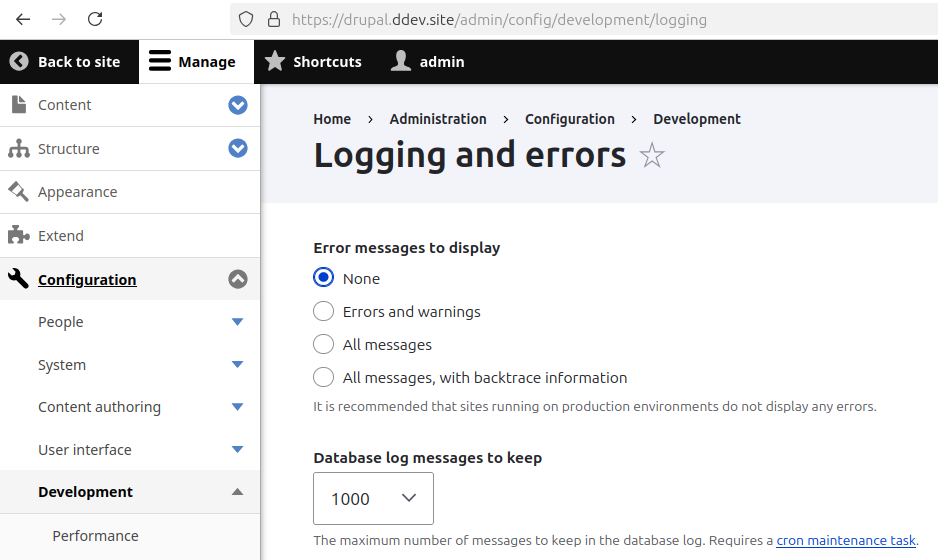938x560 pixels.
Task: Open the Extend menu item
Action: pyautogui.click(x=61, y=236)
